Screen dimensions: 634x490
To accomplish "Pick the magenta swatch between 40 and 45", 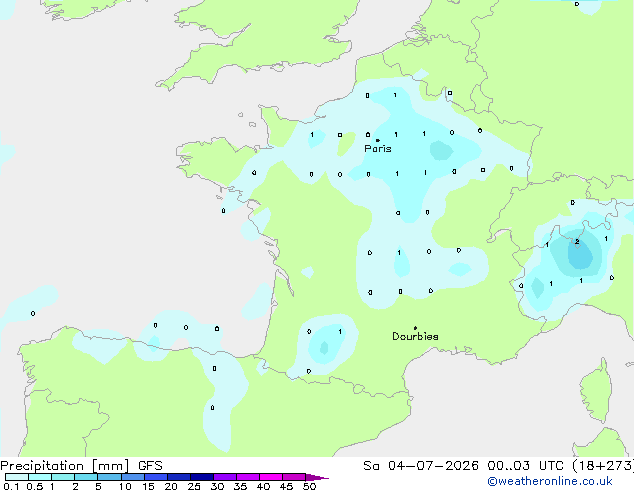I will [x=271, y=477].
